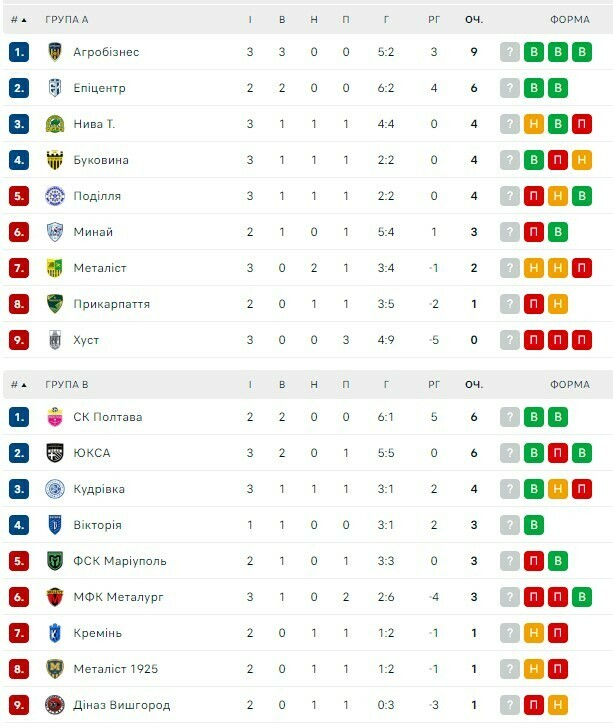Click the grey ? upcoming match badge for Вікторія
Screen dimensions: 613x728
510,525
